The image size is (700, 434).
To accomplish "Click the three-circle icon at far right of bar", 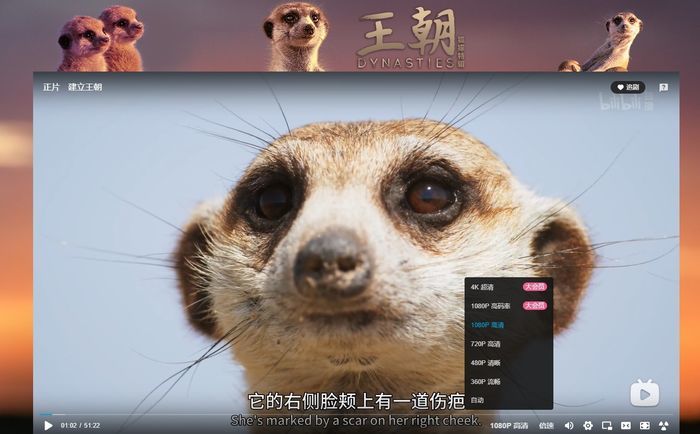I will tap(664, 426).
